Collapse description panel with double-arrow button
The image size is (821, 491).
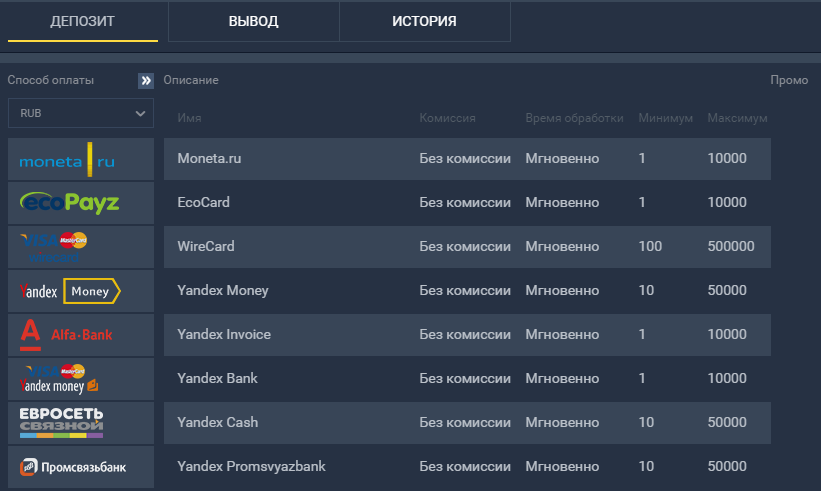(x=146, y=81)
